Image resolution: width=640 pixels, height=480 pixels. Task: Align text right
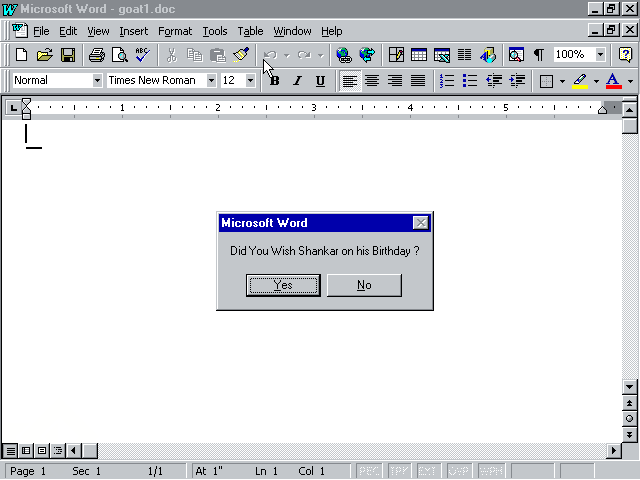pyautogui.click(x=395, y=81)
